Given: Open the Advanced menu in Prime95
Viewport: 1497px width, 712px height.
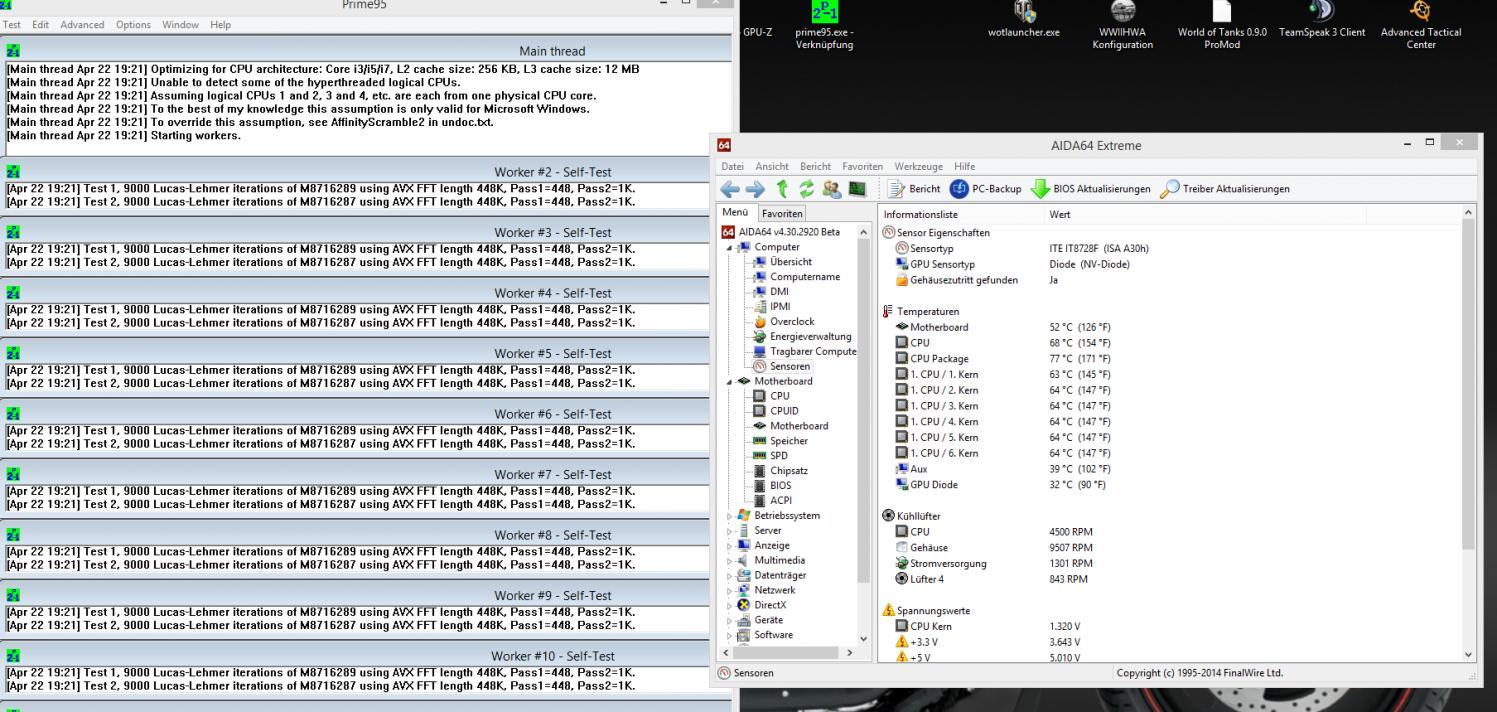Looking at the screenshot, I should coord(82,25).
